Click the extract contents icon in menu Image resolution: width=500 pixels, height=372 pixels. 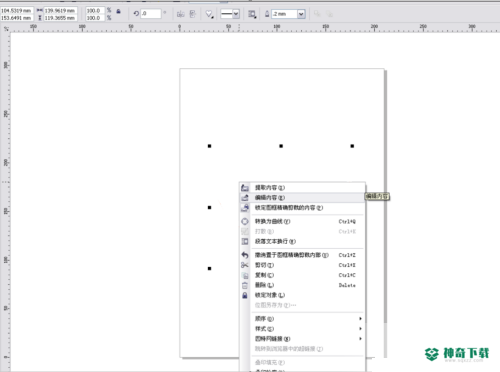[245, 188]
